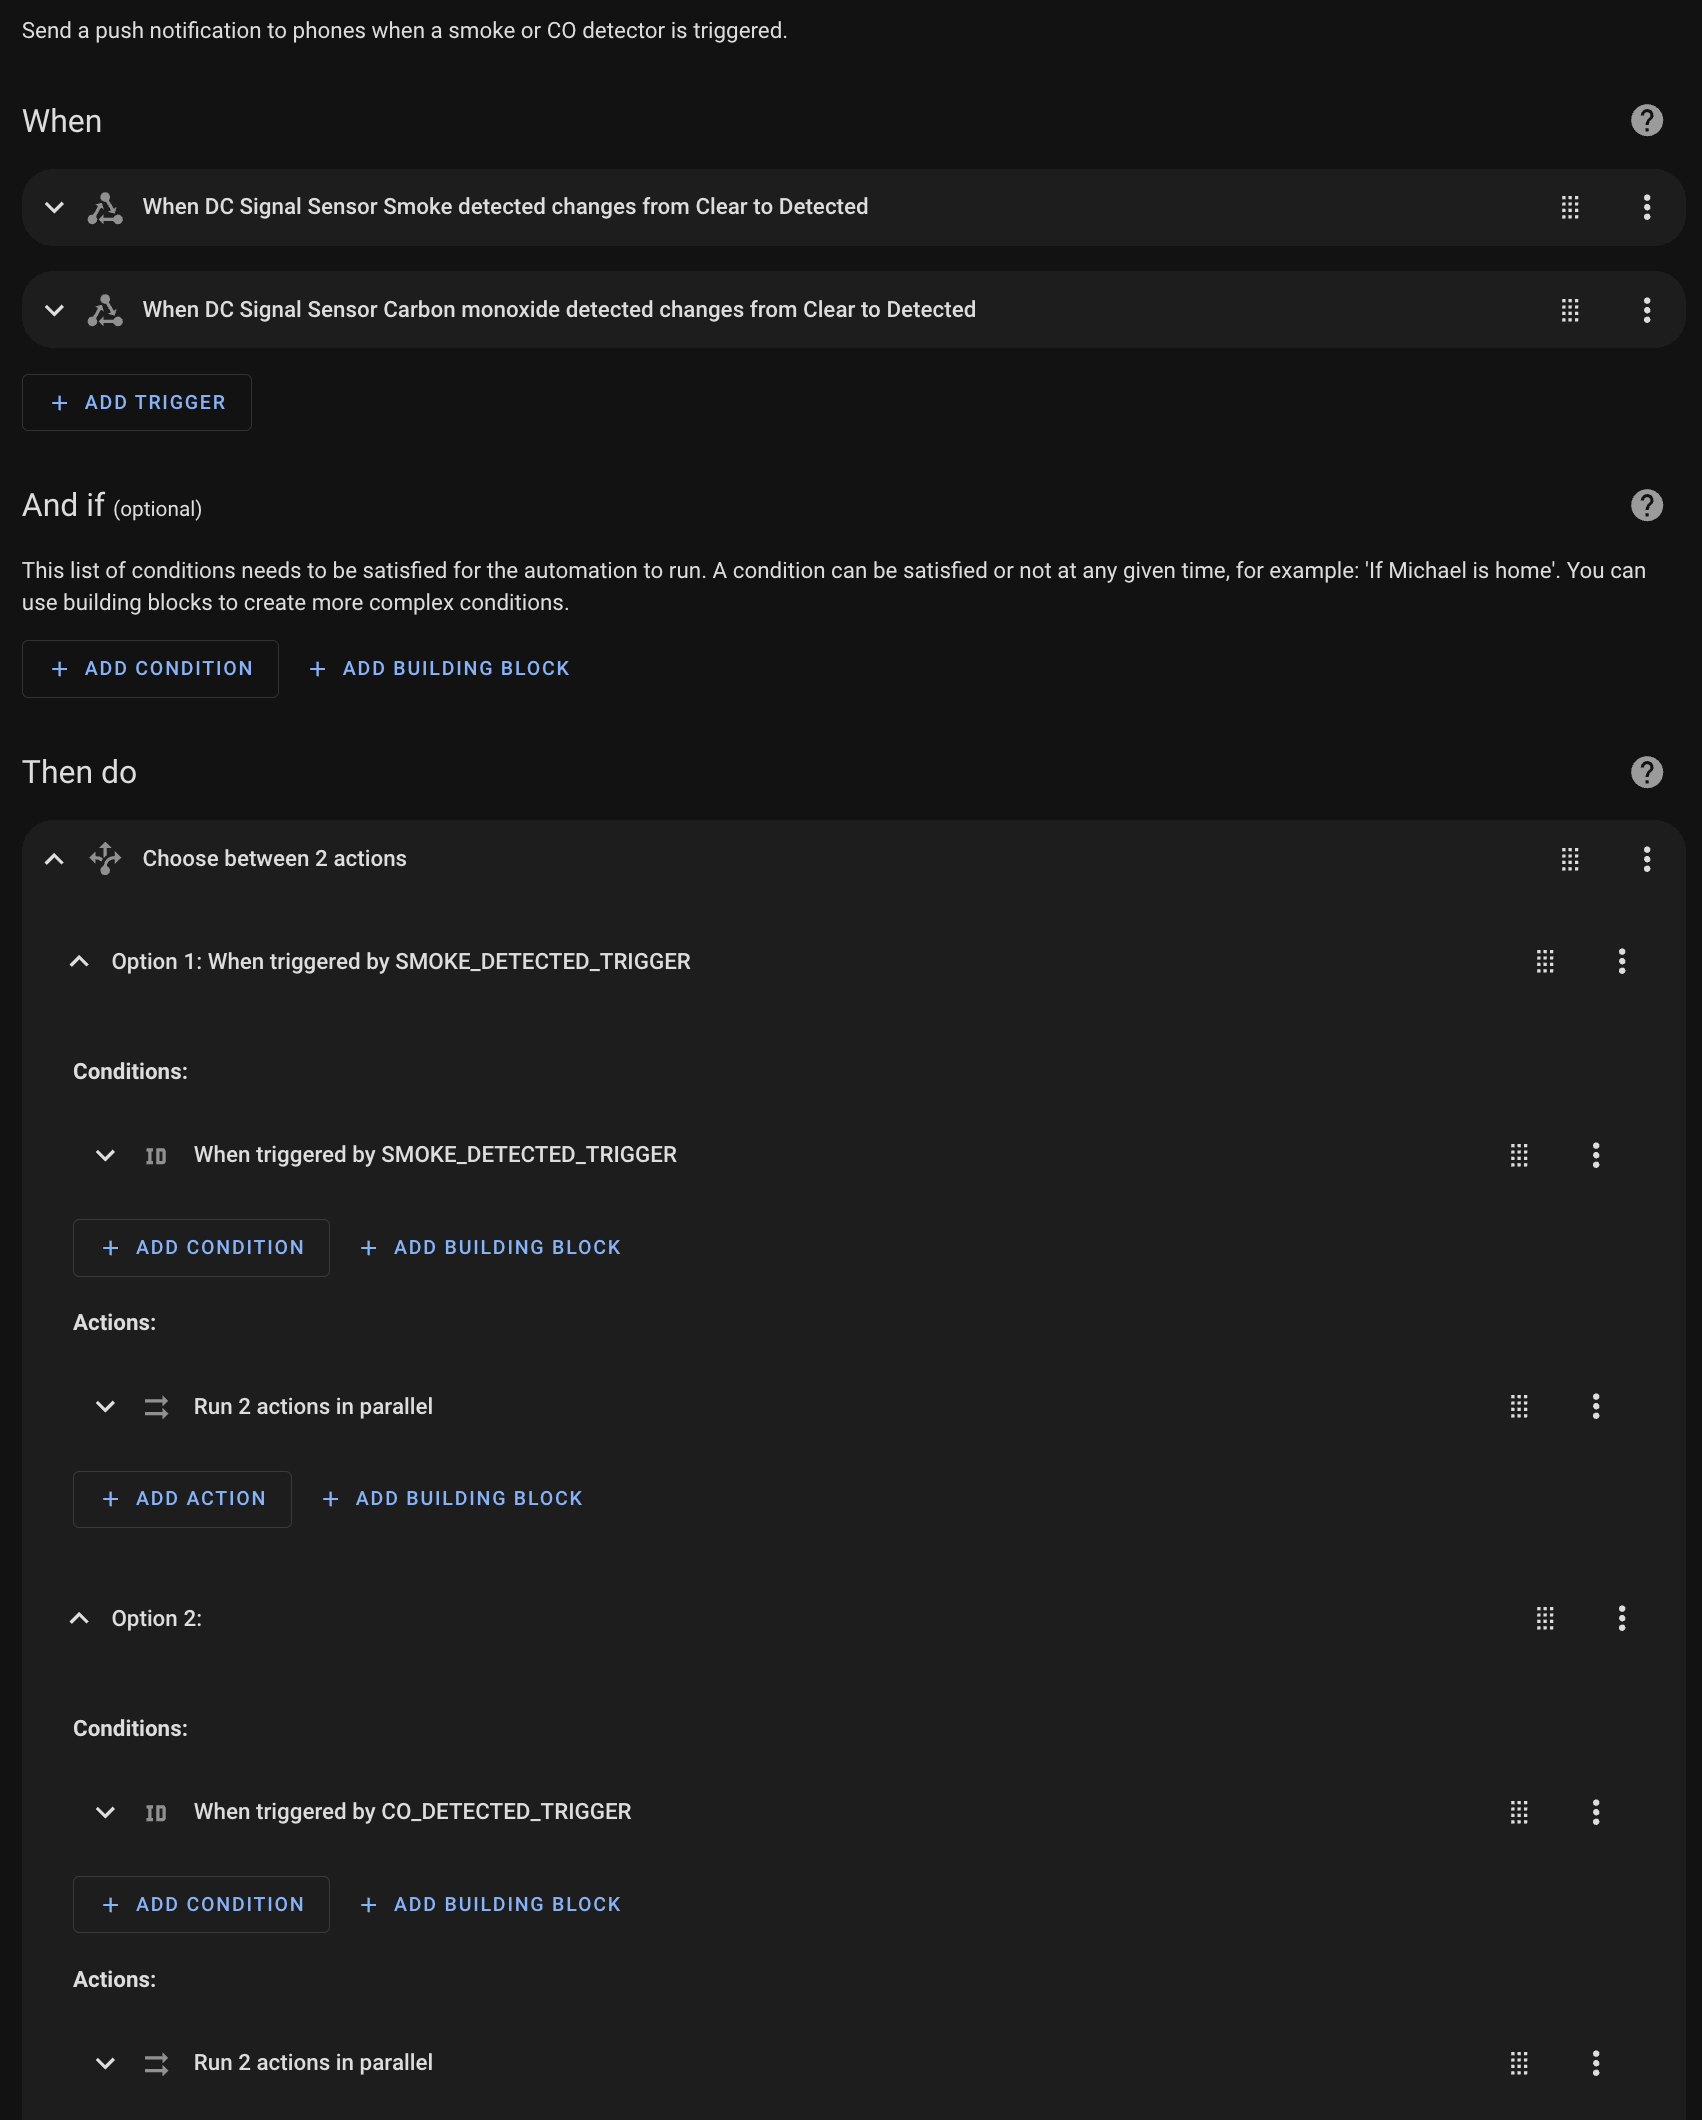Expand the Smoke detected trigger row
The height and width of the screenshot is (2120, 1702).
tap(55, 207)
